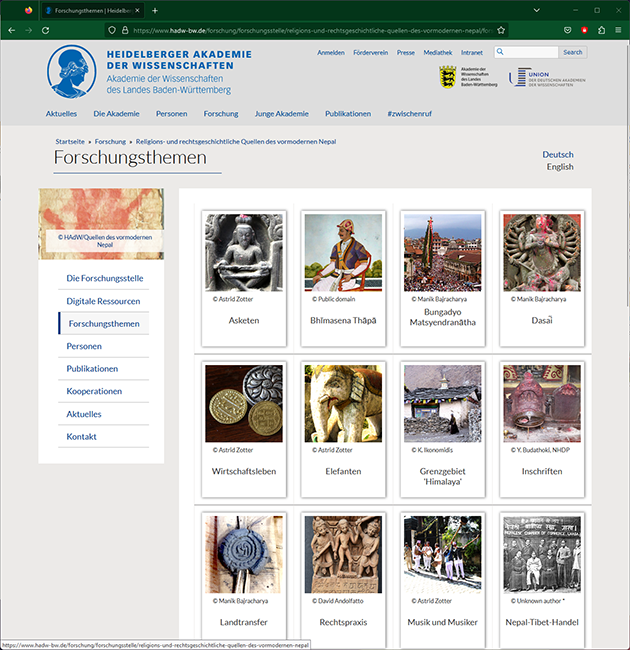Click the red handprint sidebar image

[101, 224]
